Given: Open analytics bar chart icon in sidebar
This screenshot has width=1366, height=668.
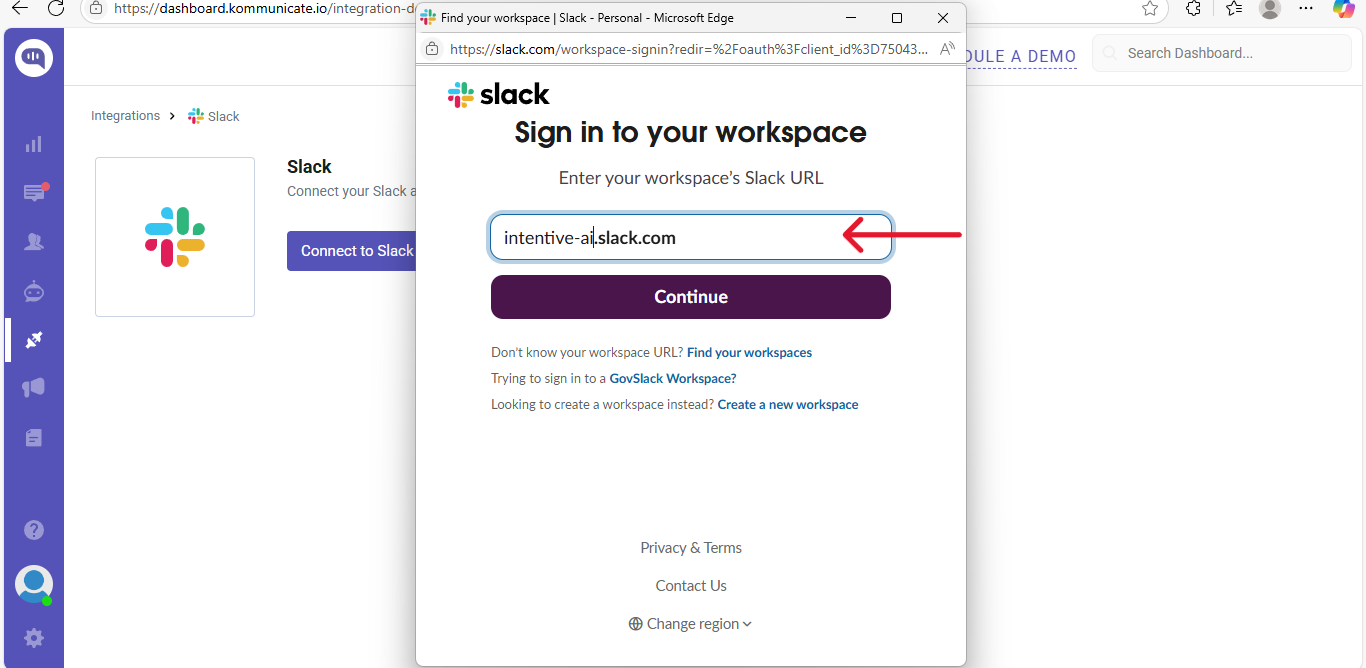Looking at the screenshot, I should (34, 144).
